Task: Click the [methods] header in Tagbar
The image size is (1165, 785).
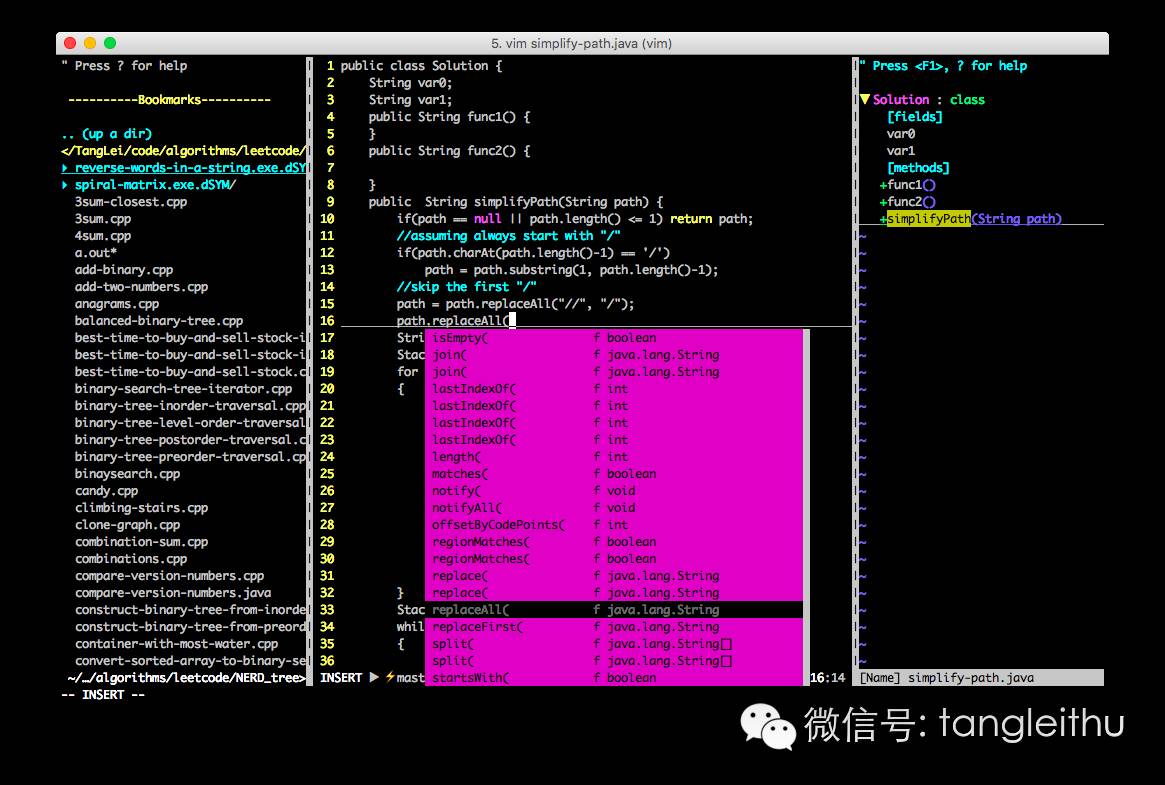Action: (918, 168)
